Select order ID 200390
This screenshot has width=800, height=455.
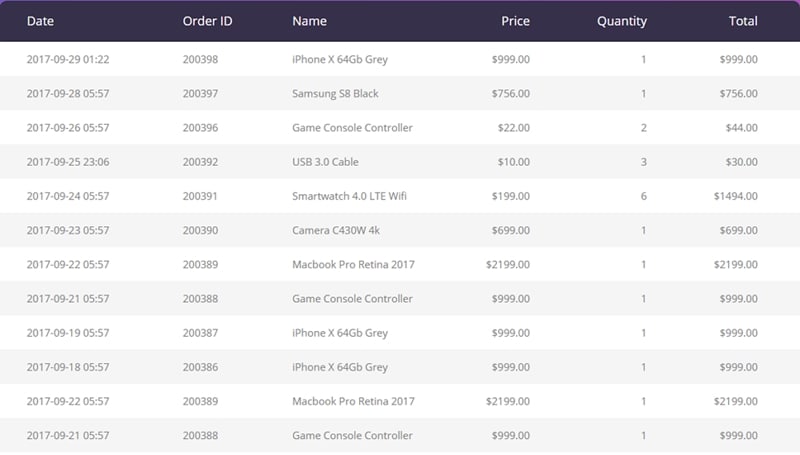coord(200,230)
